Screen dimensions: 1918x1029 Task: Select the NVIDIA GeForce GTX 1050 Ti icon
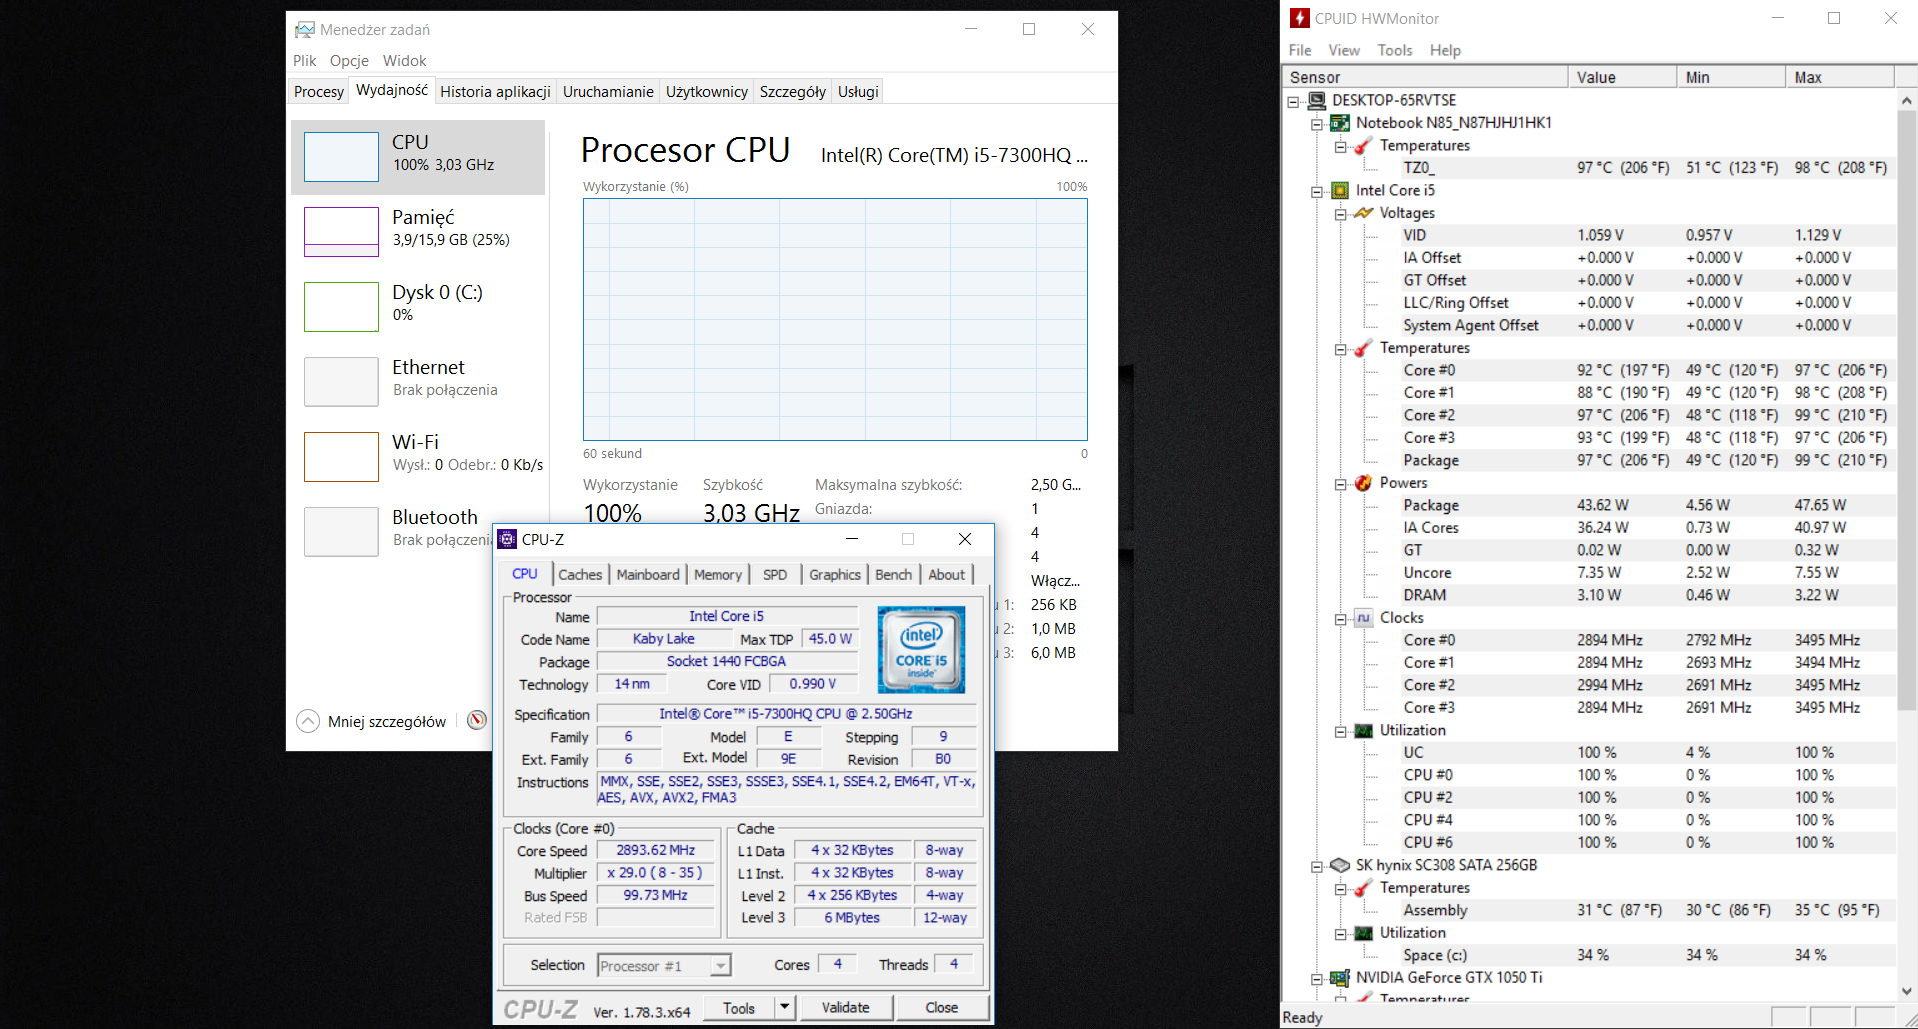[1340, 978]
